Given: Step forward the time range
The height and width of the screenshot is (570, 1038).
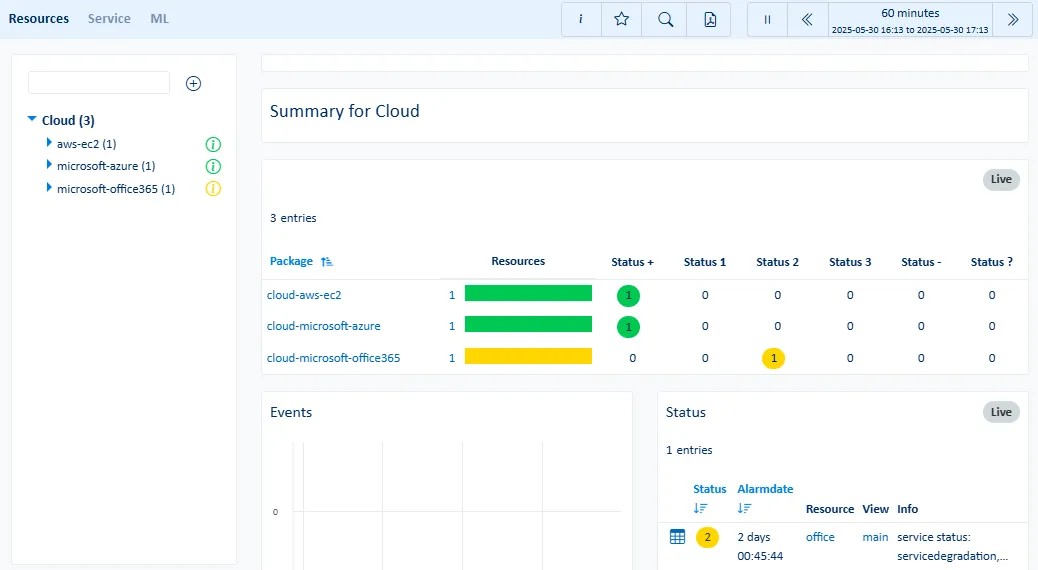Looking at the screenshot, I should point(1012,19).
